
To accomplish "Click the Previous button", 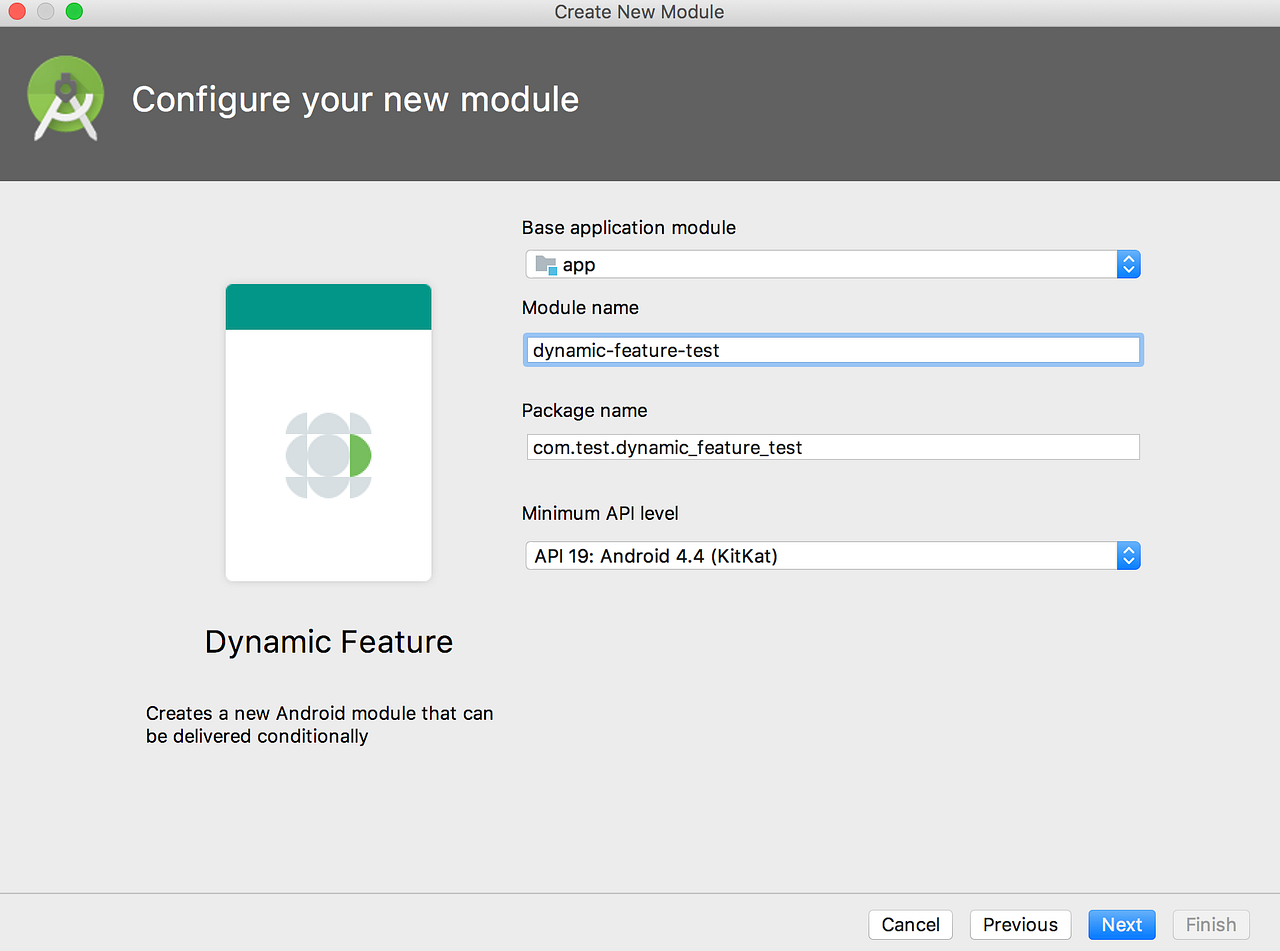I will click(1020, 924).
